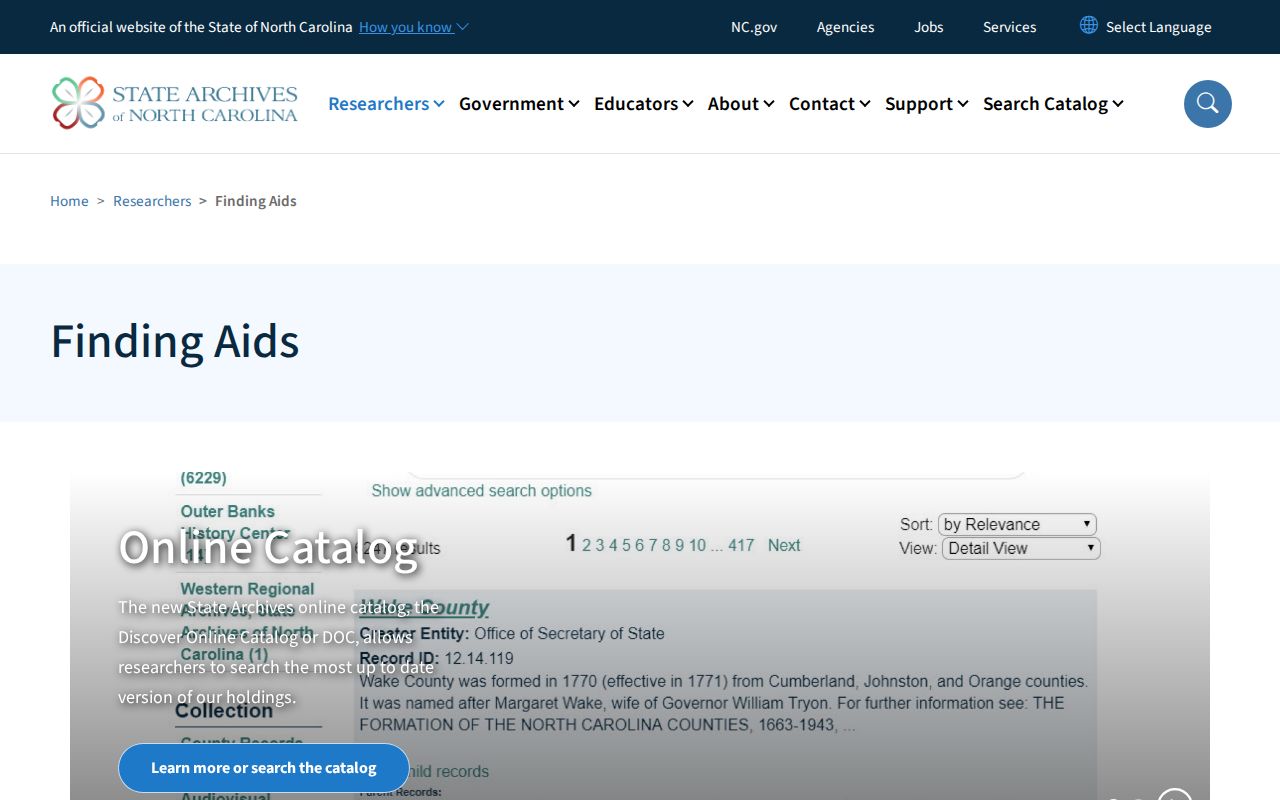Click the "Online Catalog" slide heading
Image resolution: width=1280 pixels, height=800 pixels.
point(268,547)
